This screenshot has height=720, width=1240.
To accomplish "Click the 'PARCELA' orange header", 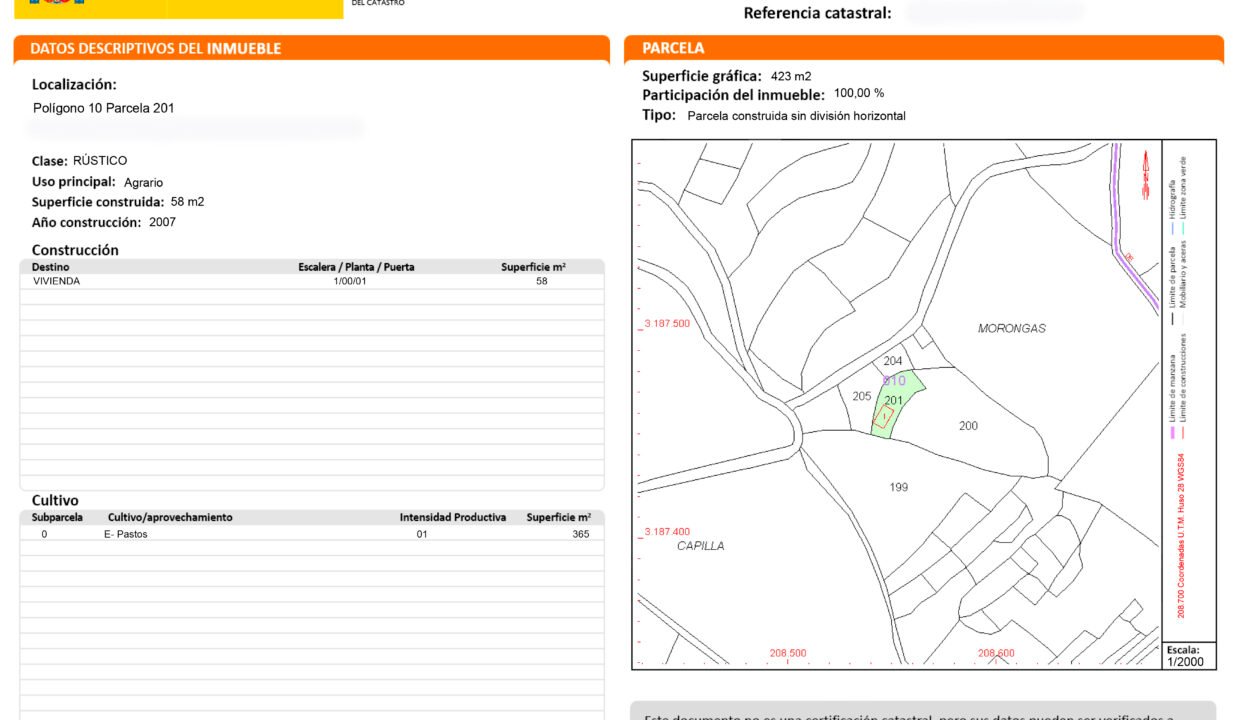I will (x=923, y=49).
